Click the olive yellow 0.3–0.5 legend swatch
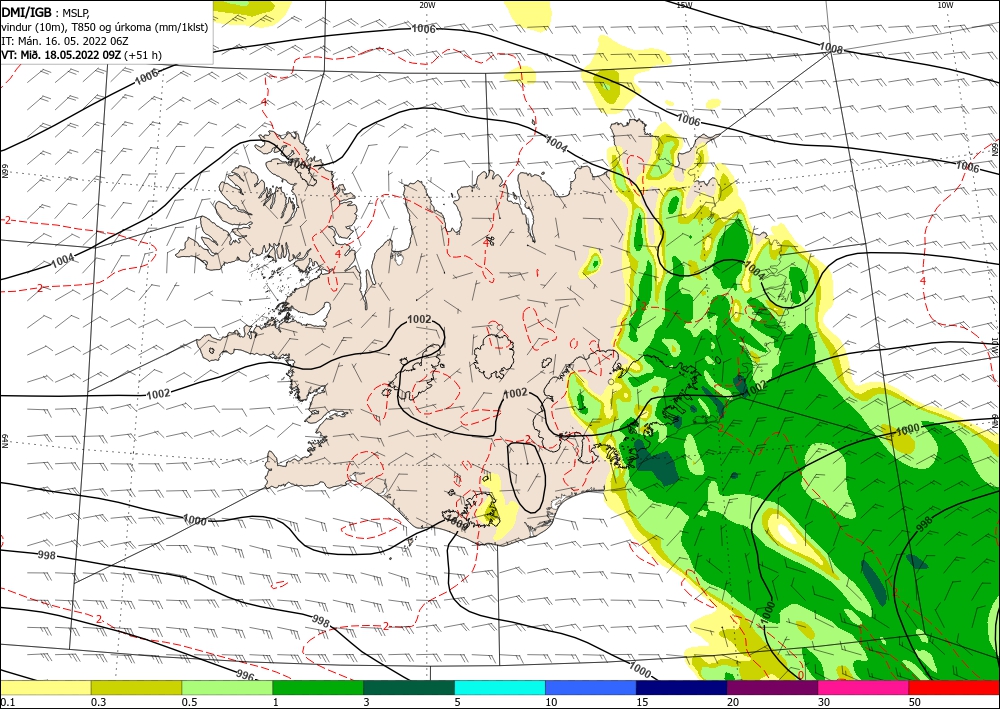Viewport: 1000px width, 709px height. (136, 687)
